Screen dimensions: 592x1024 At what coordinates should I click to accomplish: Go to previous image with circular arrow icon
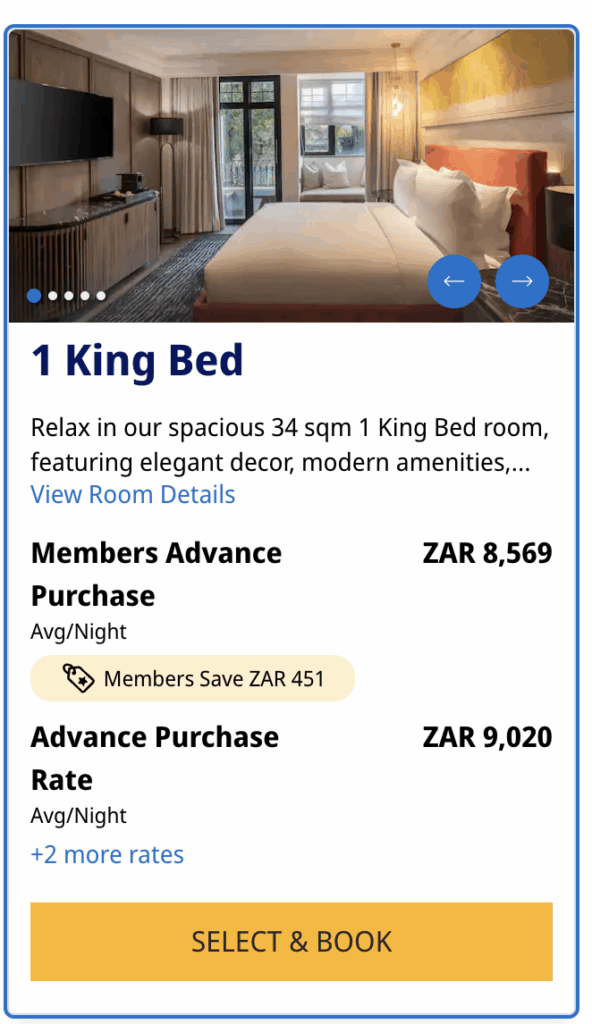(x=454, y=281)
